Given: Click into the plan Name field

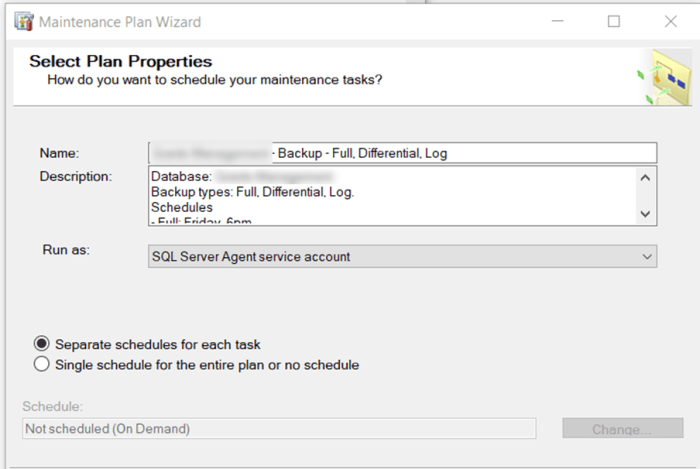Looking at the screenshot, I should tap(402, 153).
